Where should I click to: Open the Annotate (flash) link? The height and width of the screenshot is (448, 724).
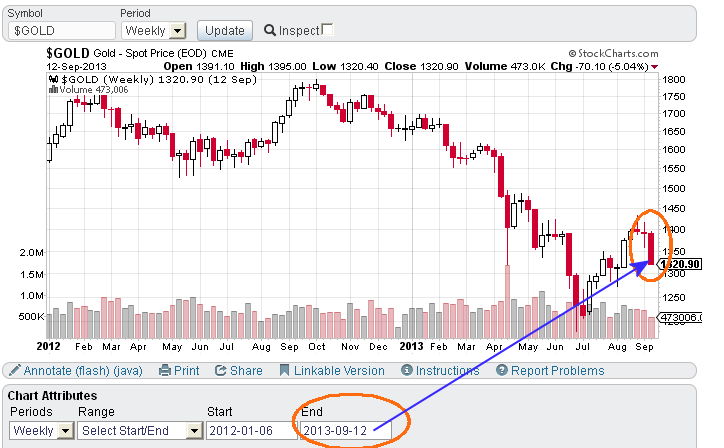click(67, 371)
